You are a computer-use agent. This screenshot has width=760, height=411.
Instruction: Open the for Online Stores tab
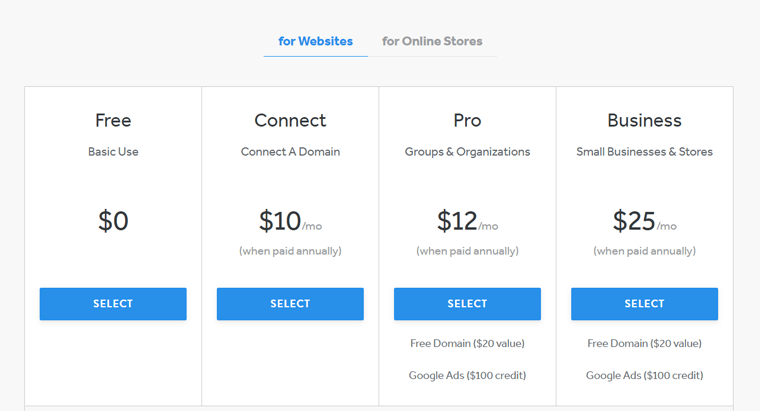pos(432,42)
